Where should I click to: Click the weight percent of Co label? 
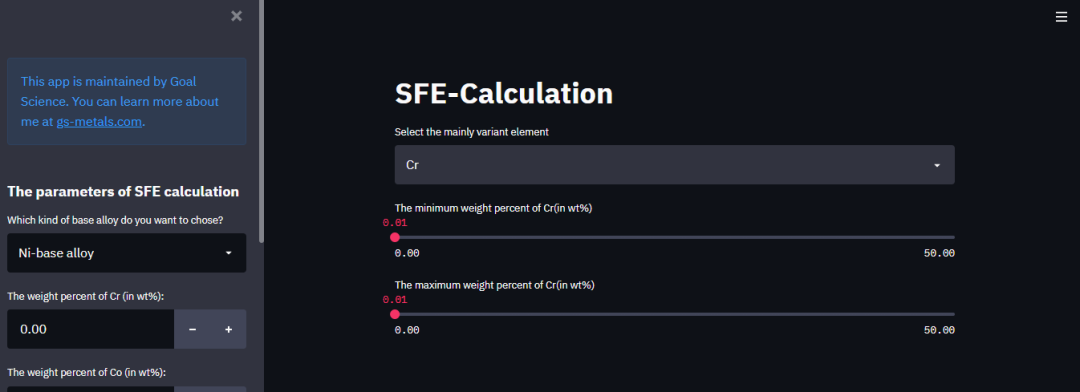coord(86,373)
